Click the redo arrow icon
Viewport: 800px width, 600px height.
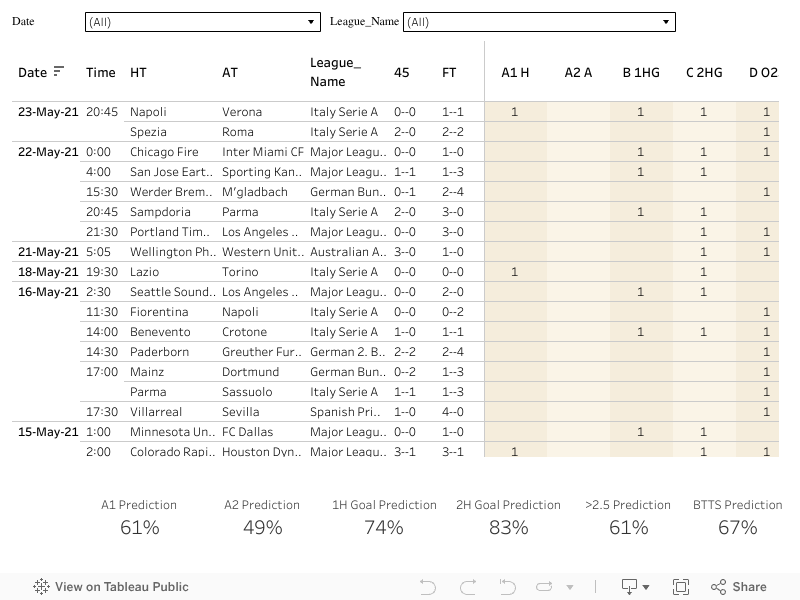coord(467,587)
